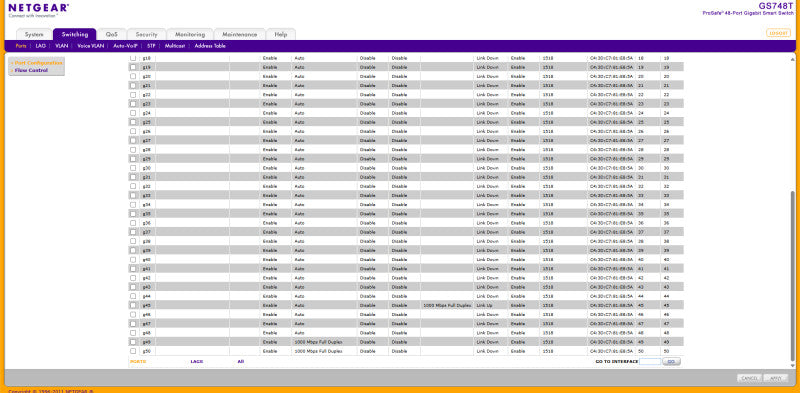The image size is (800, 393).
Task: Select the checkbox for port g37
Action: [x=133, y=232]
